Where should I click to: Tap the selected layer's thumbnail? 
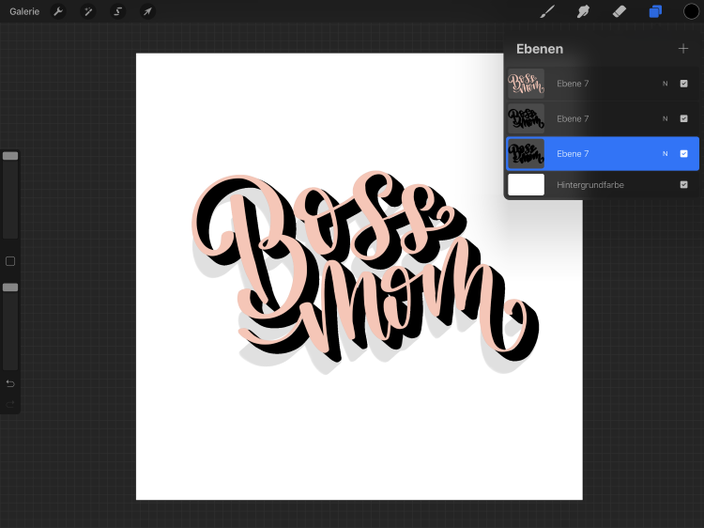click(526, 154)
